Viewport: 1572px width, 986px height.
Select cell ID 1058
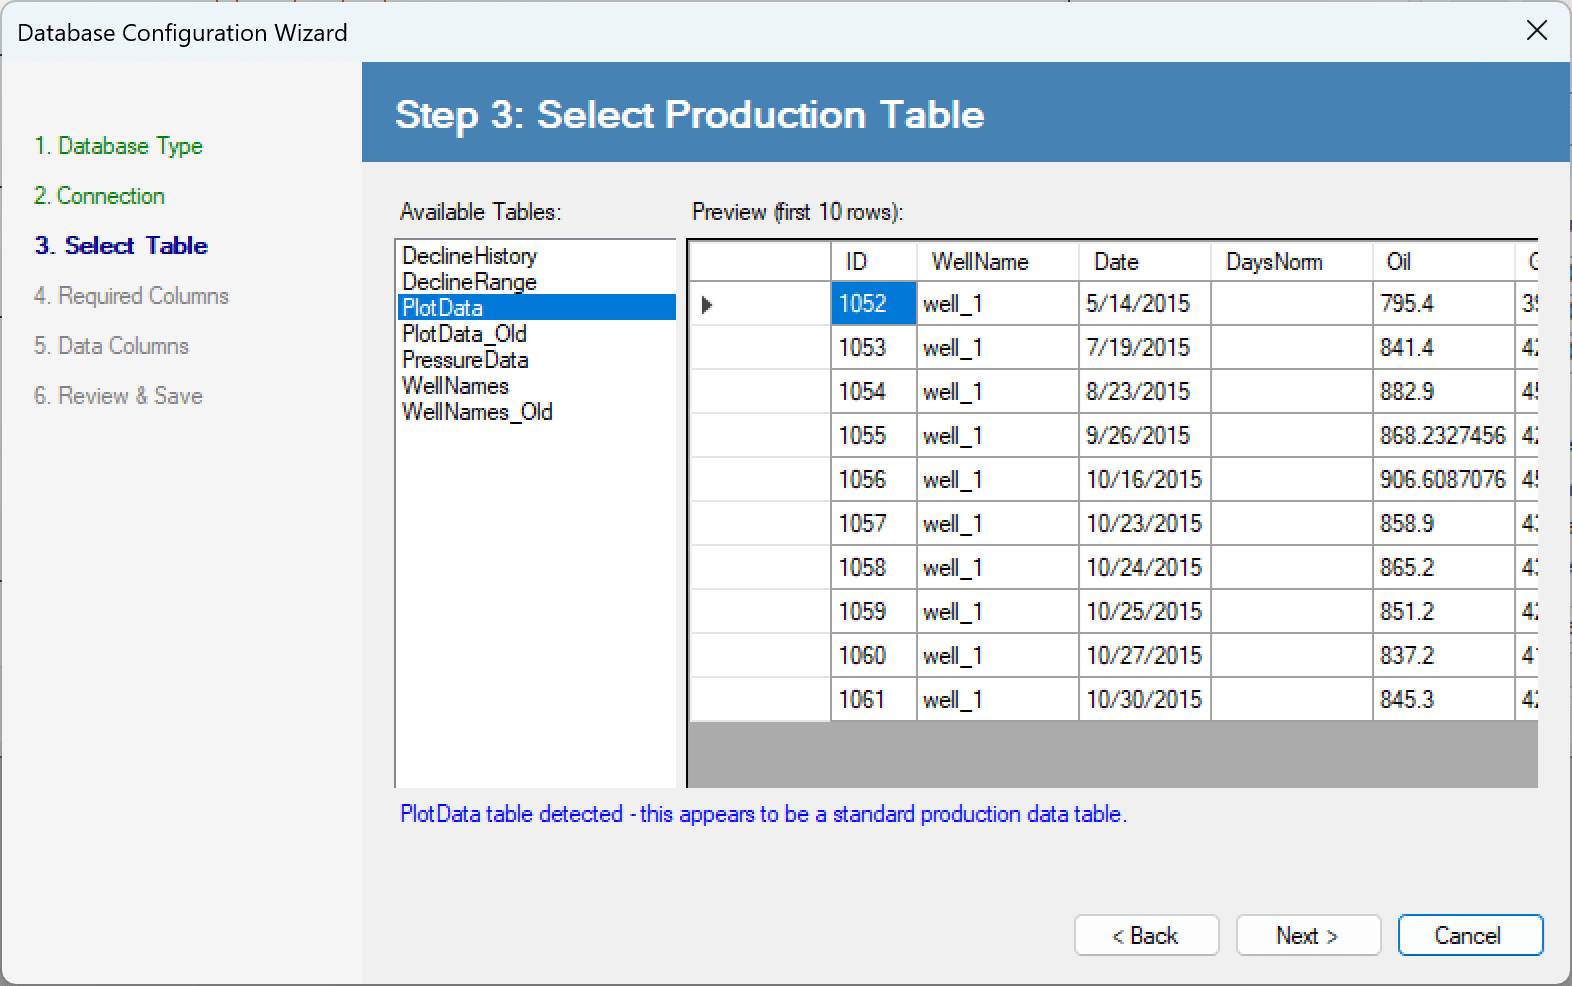[874, 568]
